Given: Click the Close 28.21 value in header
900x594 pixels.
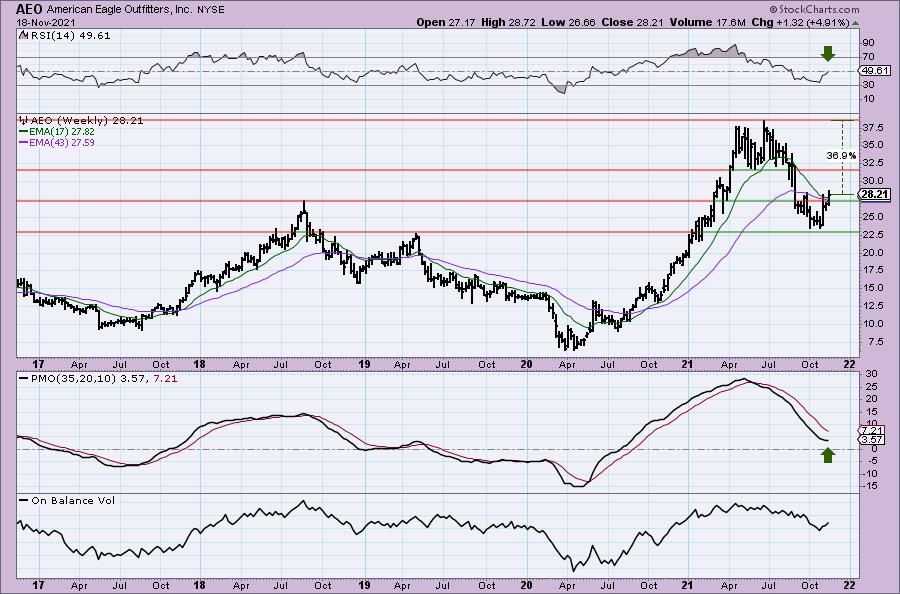Looking at the screenshot, I should coord(633,22).
